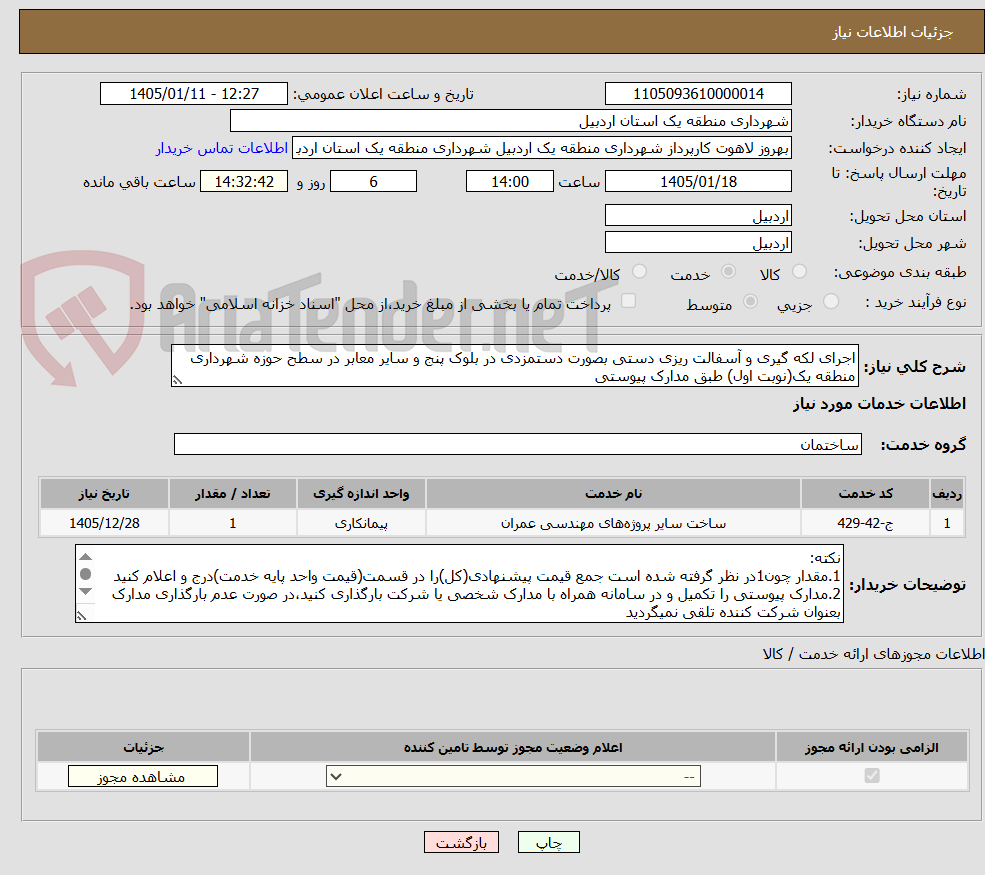The height and width of the screenshot is (875, 985).
Task: Select the جزیی purchase type radio
Action: [x=830, y=302]
